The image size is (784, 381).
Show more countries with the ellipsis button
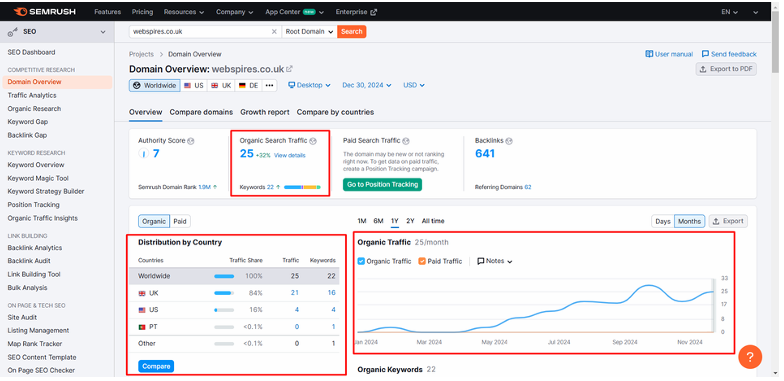pos(270,86)
